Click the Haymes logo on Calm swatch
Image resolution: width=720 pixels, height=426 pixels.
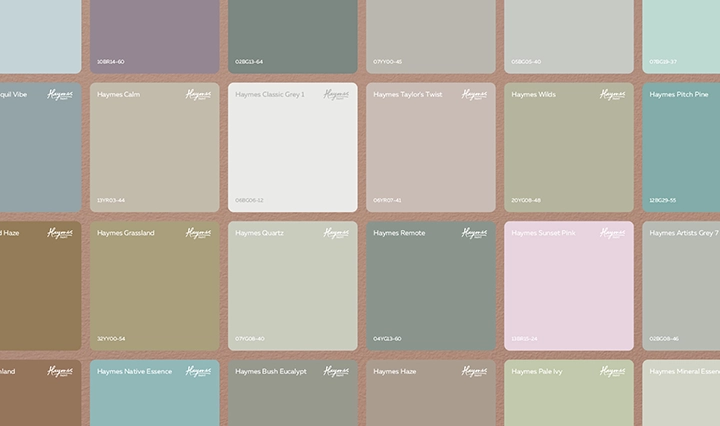pyautogui.click(x=199, y=95)
